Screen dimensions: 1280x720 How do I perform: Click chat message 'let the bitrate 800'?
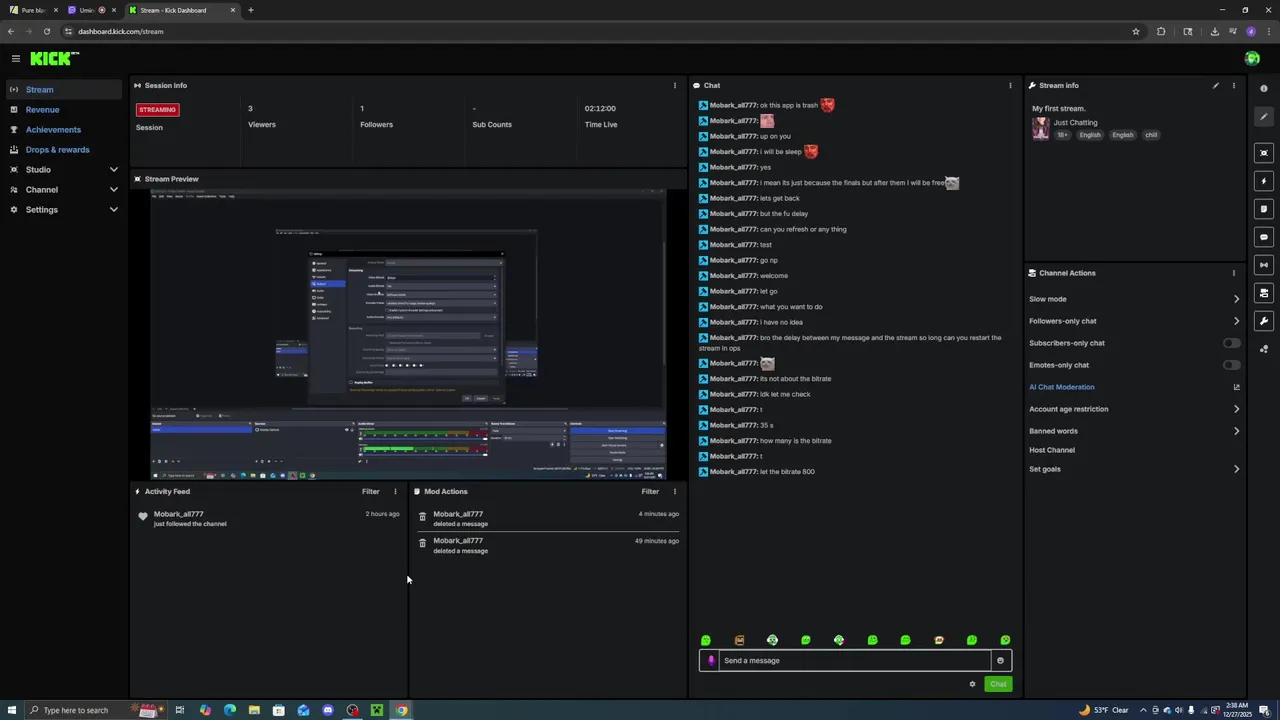point(787,472)
